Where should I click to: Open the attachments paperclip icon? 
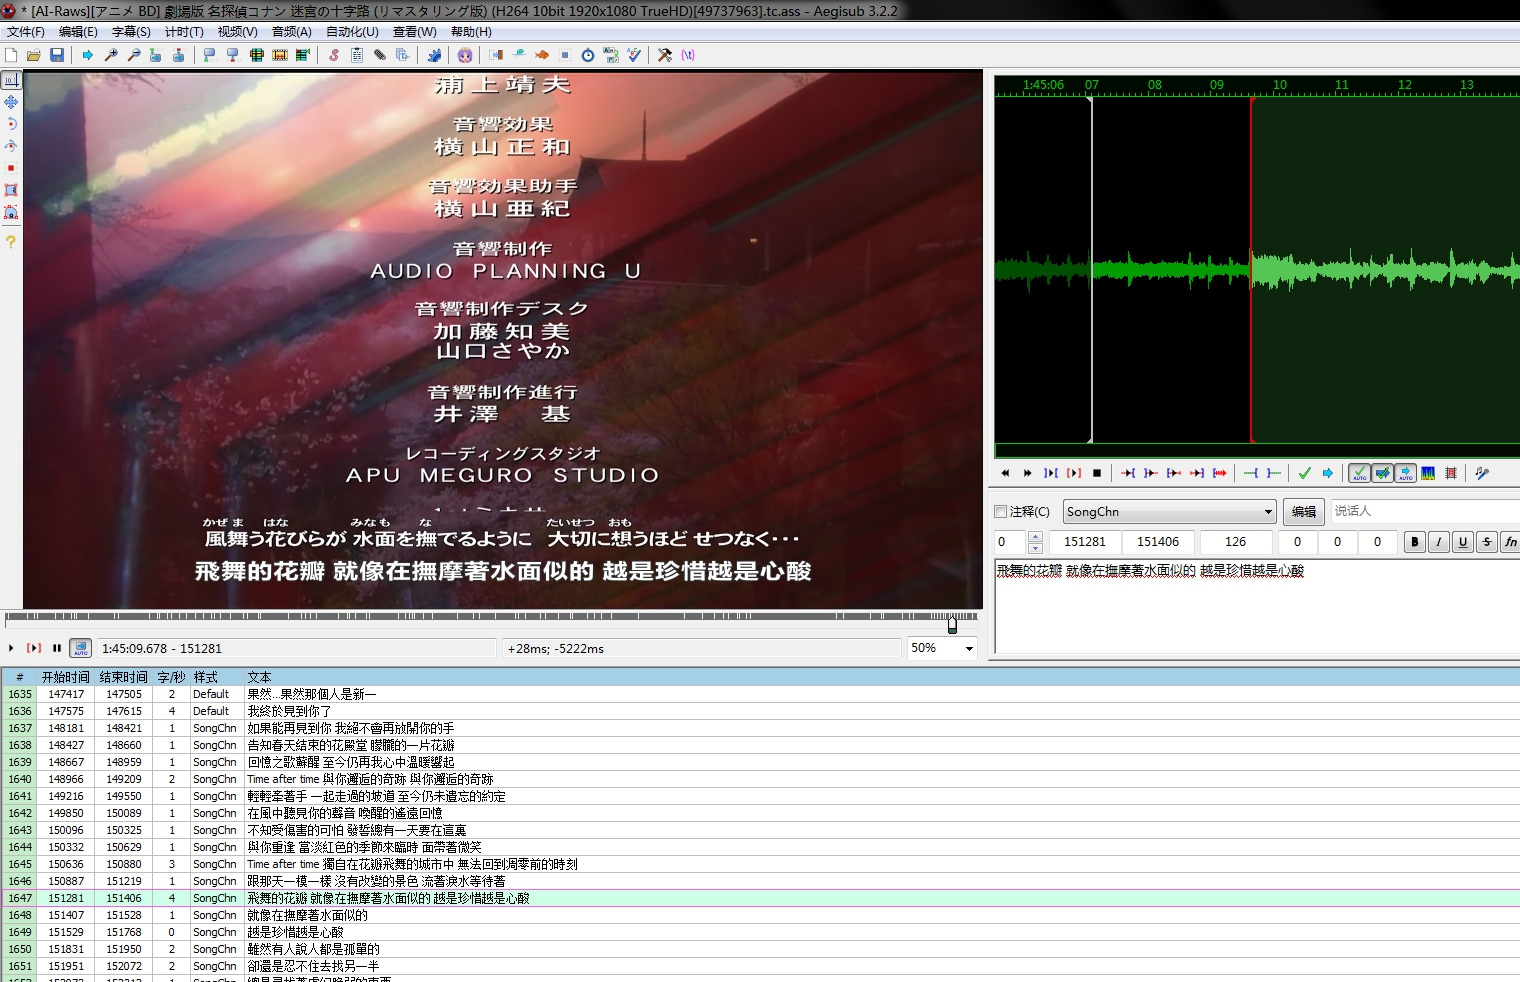point(380,55)
